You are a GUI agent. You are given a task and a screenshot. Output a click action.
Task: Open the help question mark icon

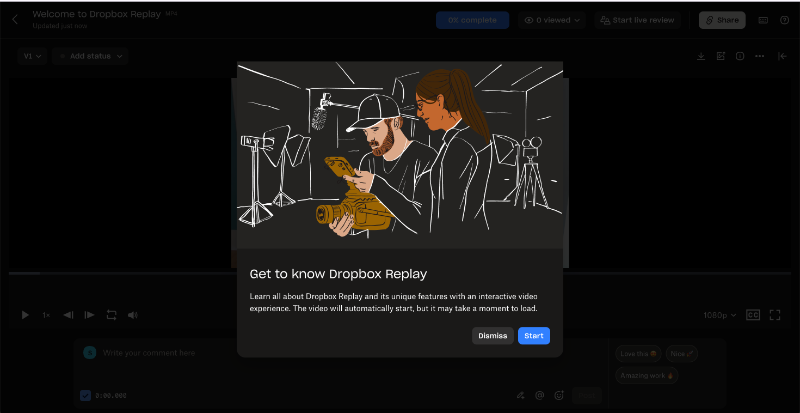click(x=785, y=20)
